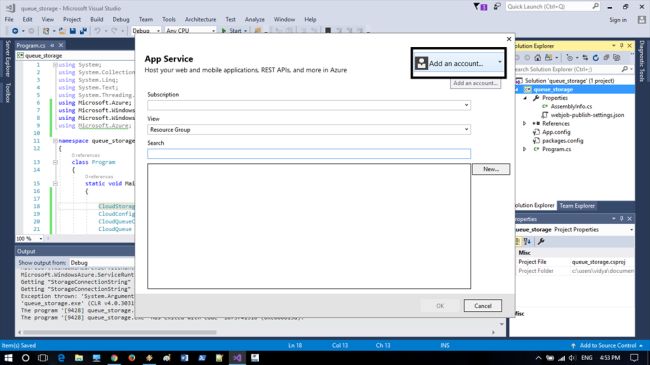Open the Server Explorer side tab
This screenshot has height=365, width=650.
pyautogui.click(x=7, y=58)
